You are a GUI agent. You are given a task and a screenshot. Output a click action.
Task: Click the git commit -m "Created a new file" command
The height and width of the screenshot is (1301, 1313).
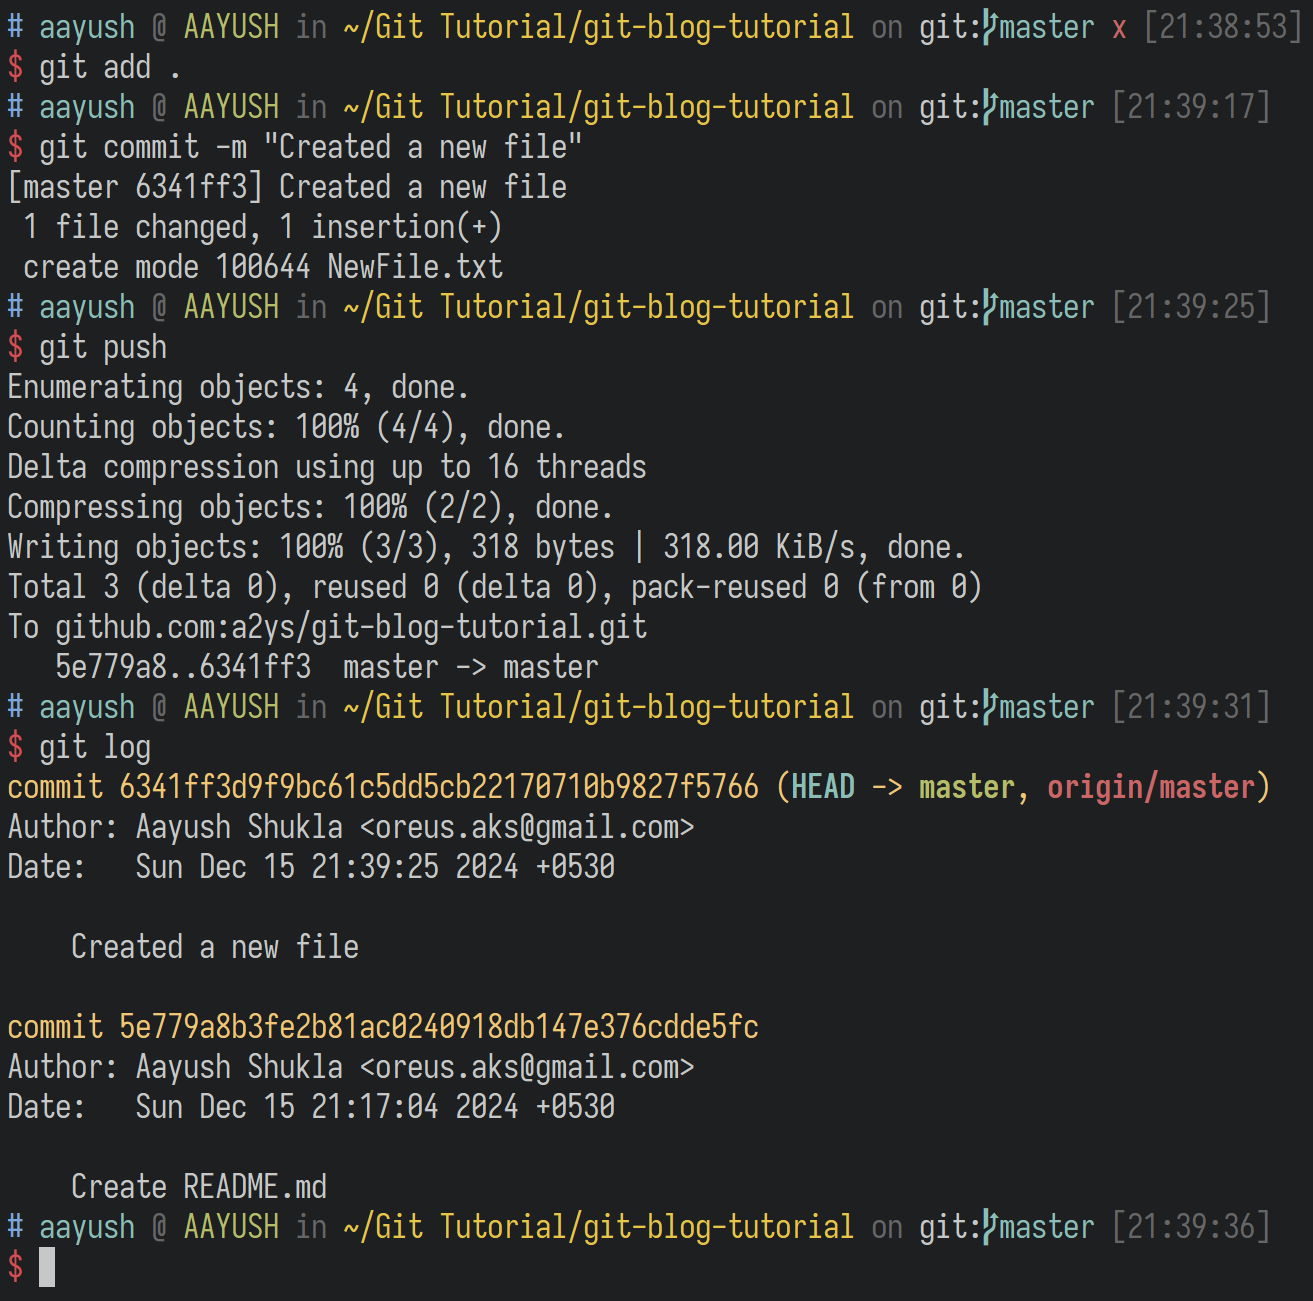click(x=310, y=147)
